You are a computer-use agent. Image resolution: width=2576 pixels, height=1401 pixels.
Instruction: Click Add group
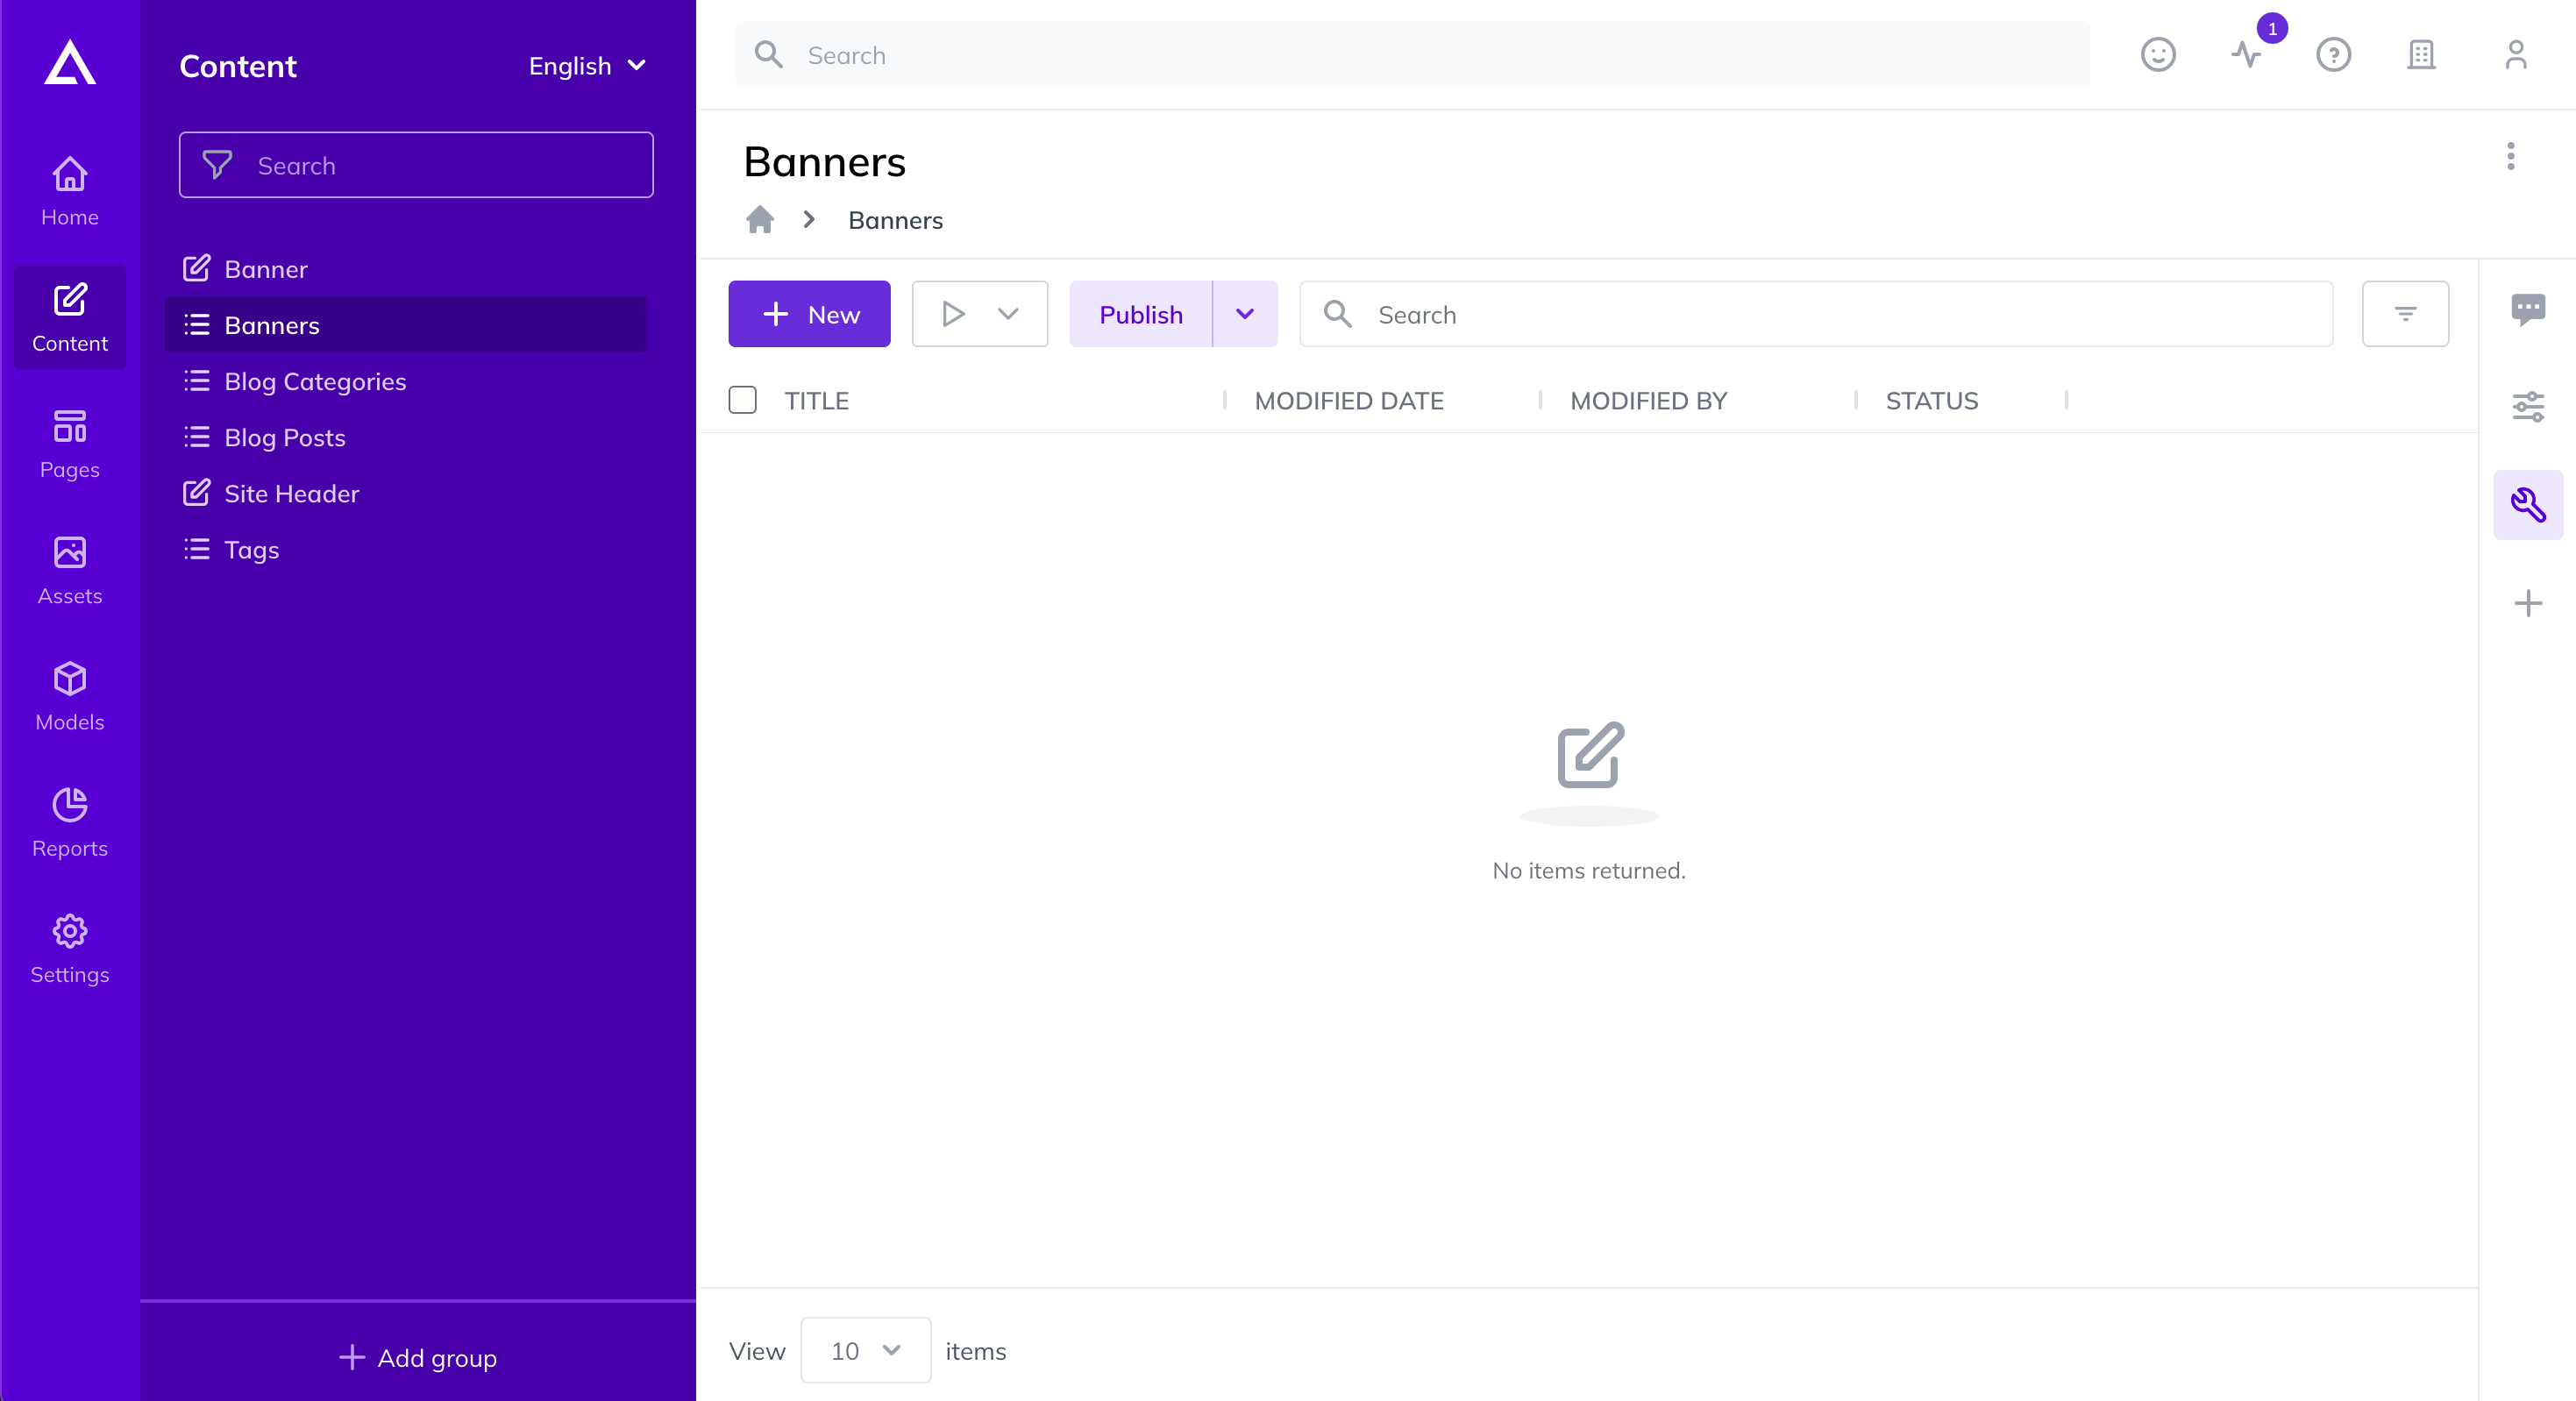(418, 1358)
